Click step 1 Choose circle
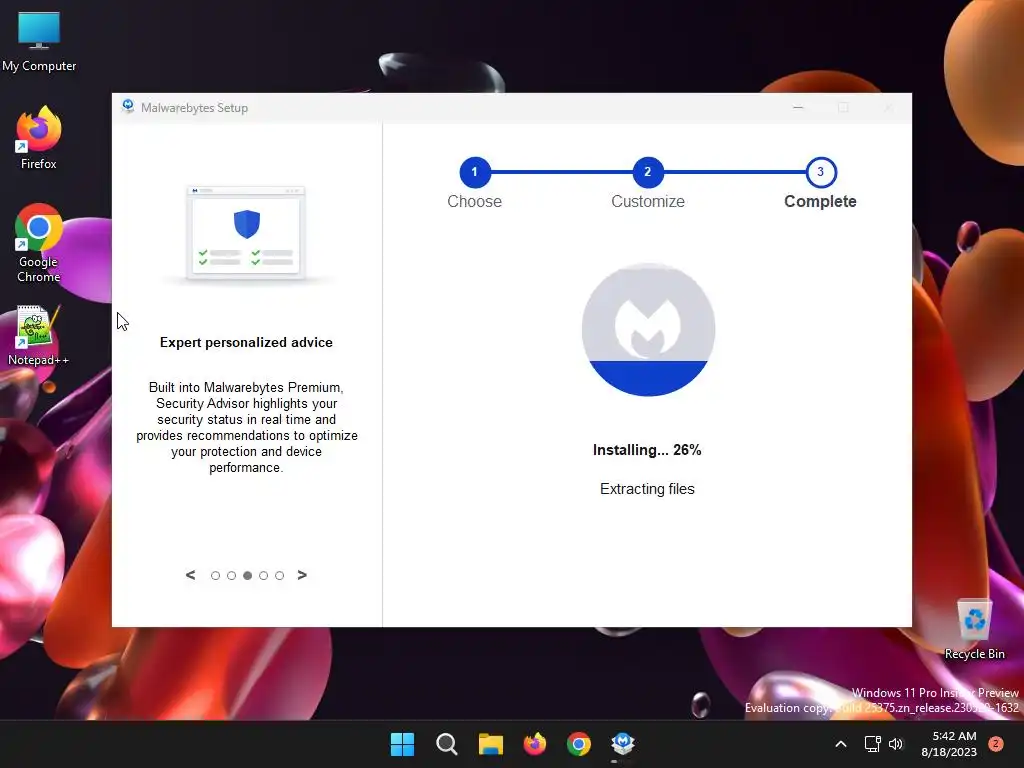This screenshot has width=1024, height=768. pos(475,172)
